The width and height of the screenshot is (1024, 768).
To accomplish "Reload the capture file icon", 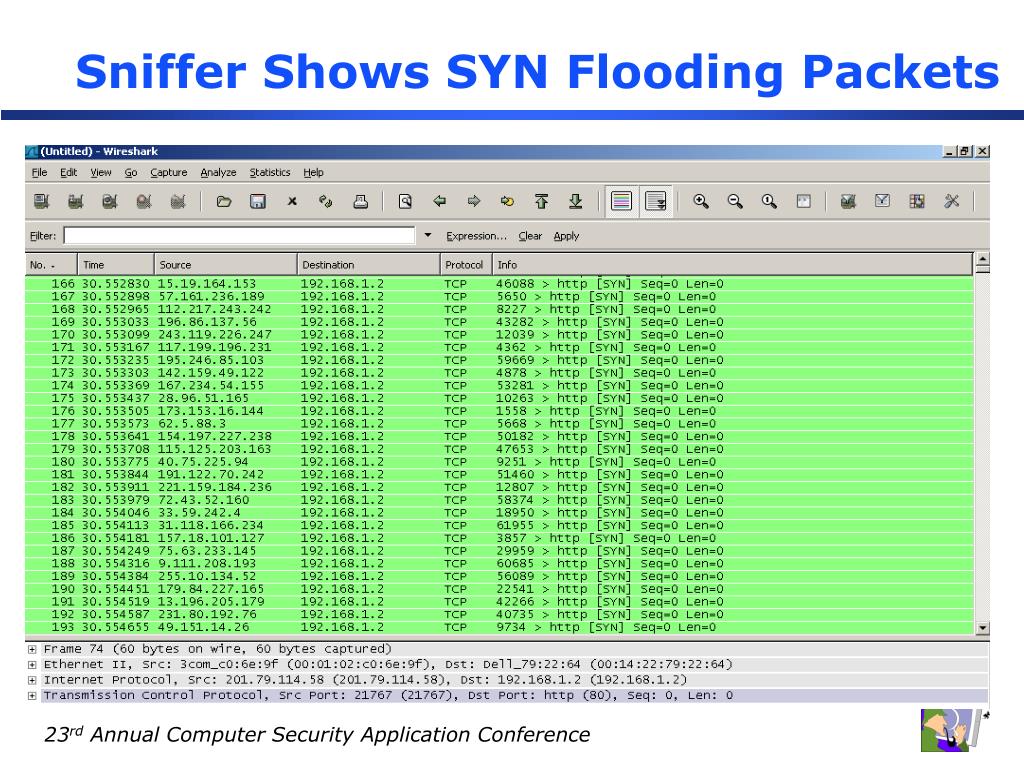I will (x=326, y=201).
